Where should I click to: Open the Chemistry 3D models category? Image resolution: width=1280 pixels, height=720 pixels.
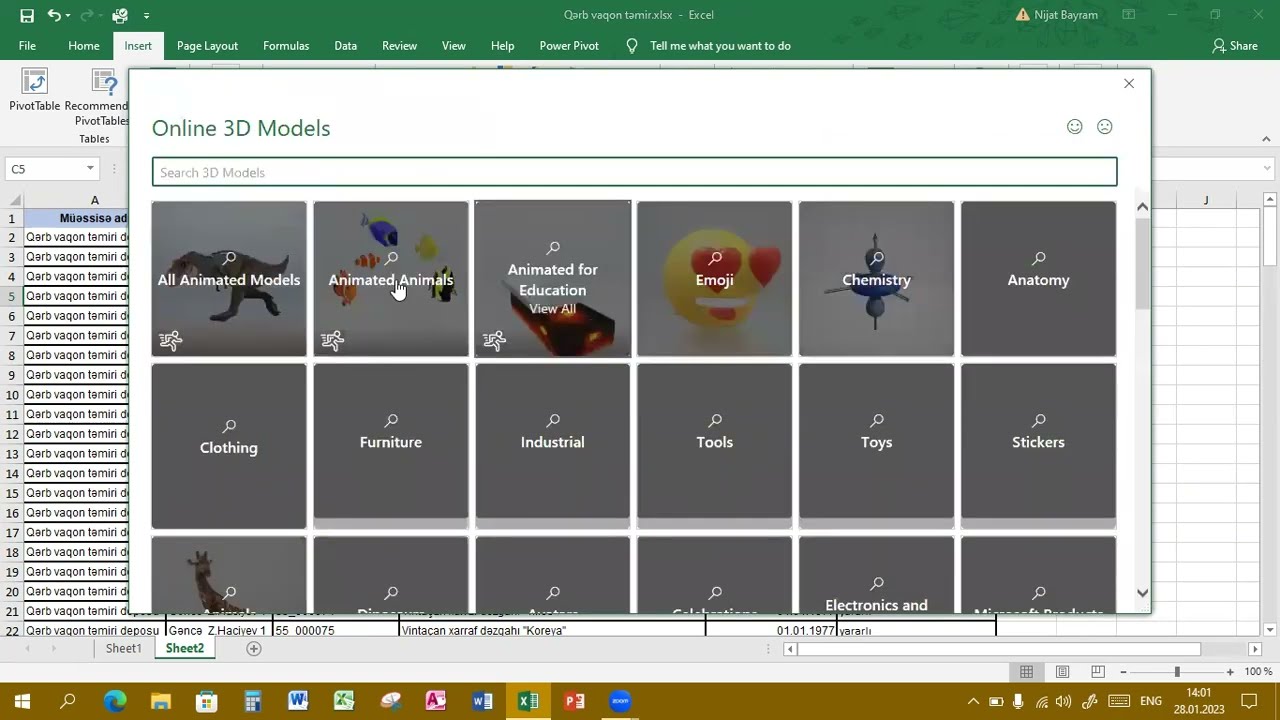tap(876, 279)
